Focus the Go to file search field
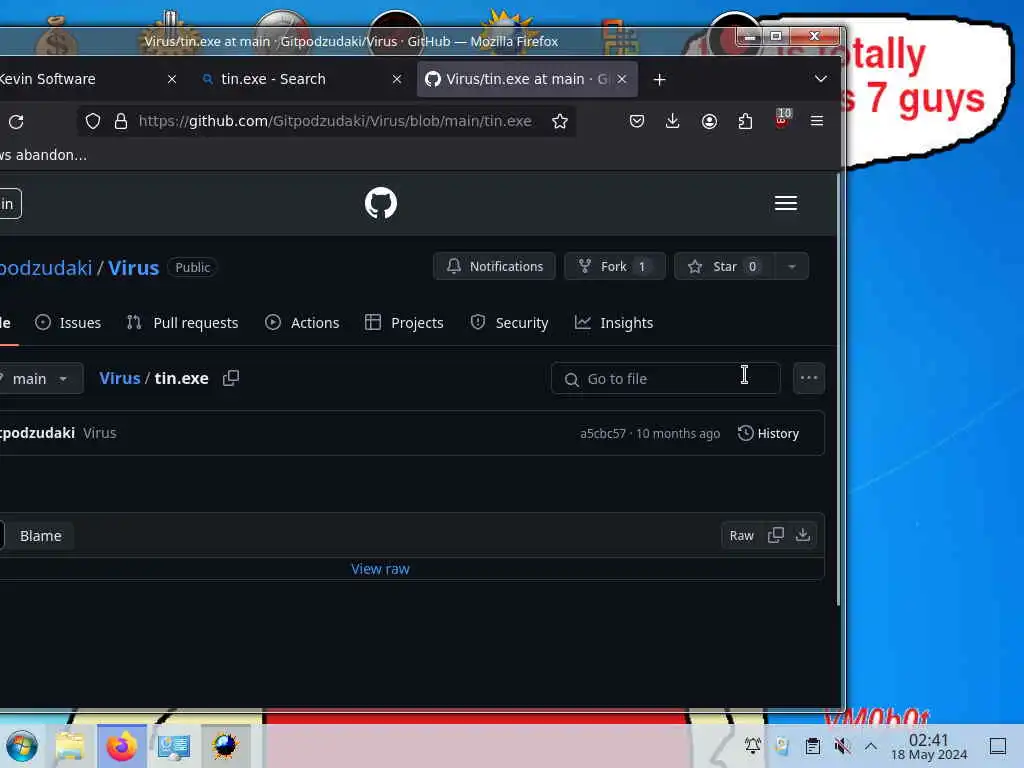The height and width of the screenshot is (768, 1024). click(x=665, y=379)
